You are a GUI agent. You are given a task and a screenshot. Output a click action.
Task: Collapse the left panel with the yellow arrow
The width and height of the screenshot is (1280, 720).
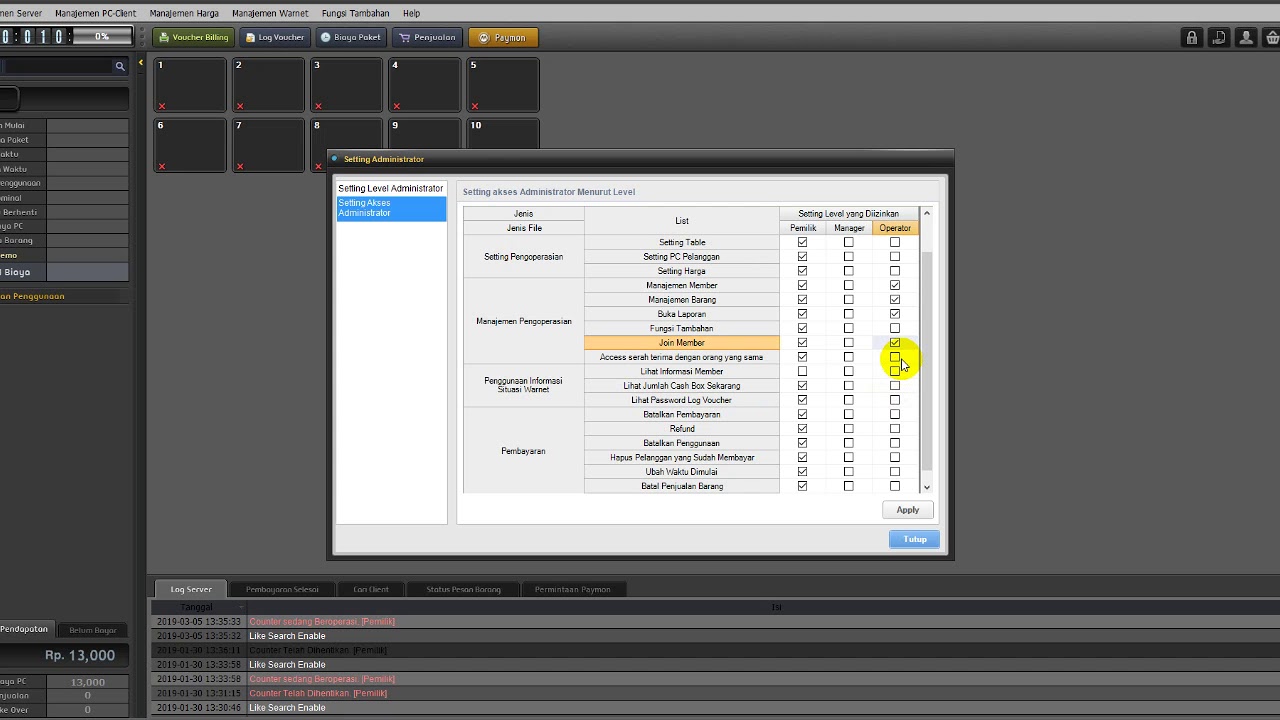141,63
